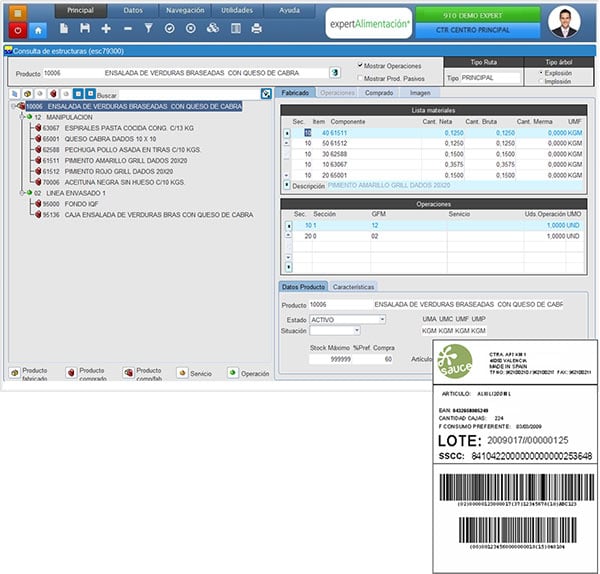The image size is (600, 574).
Task: Save with the floppy disk icon
Action: tap(85, 28)
